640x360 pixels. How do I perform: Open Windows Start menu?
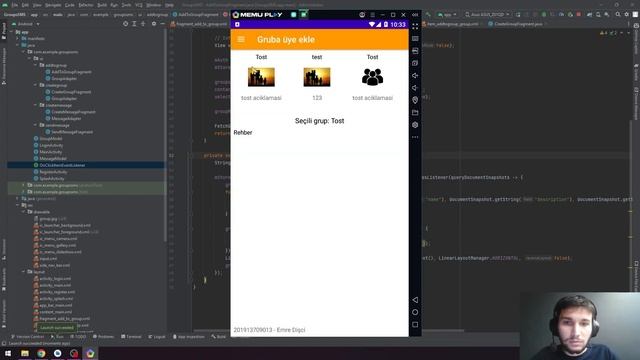click(x=8, y=353)
